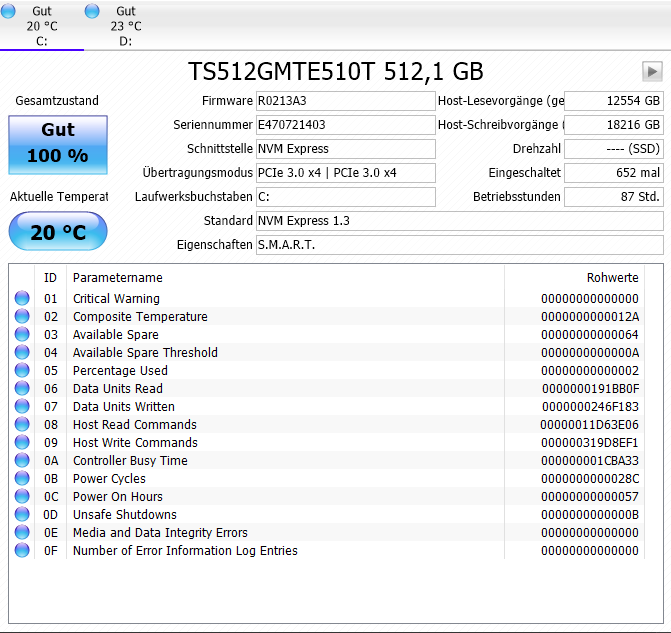671x633 pixels.
Task: Click the status orb for Media and Data Integrity Errors
Action: pos(22,532)
